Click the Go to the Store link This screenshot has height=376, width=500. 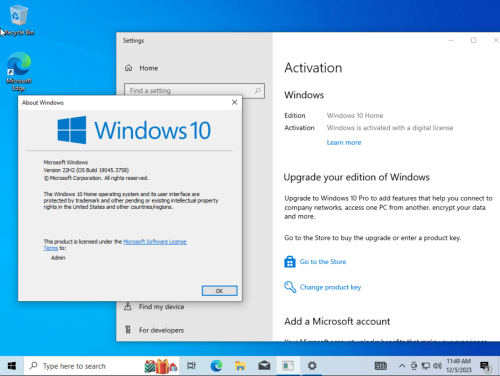(x=323, y=262)
